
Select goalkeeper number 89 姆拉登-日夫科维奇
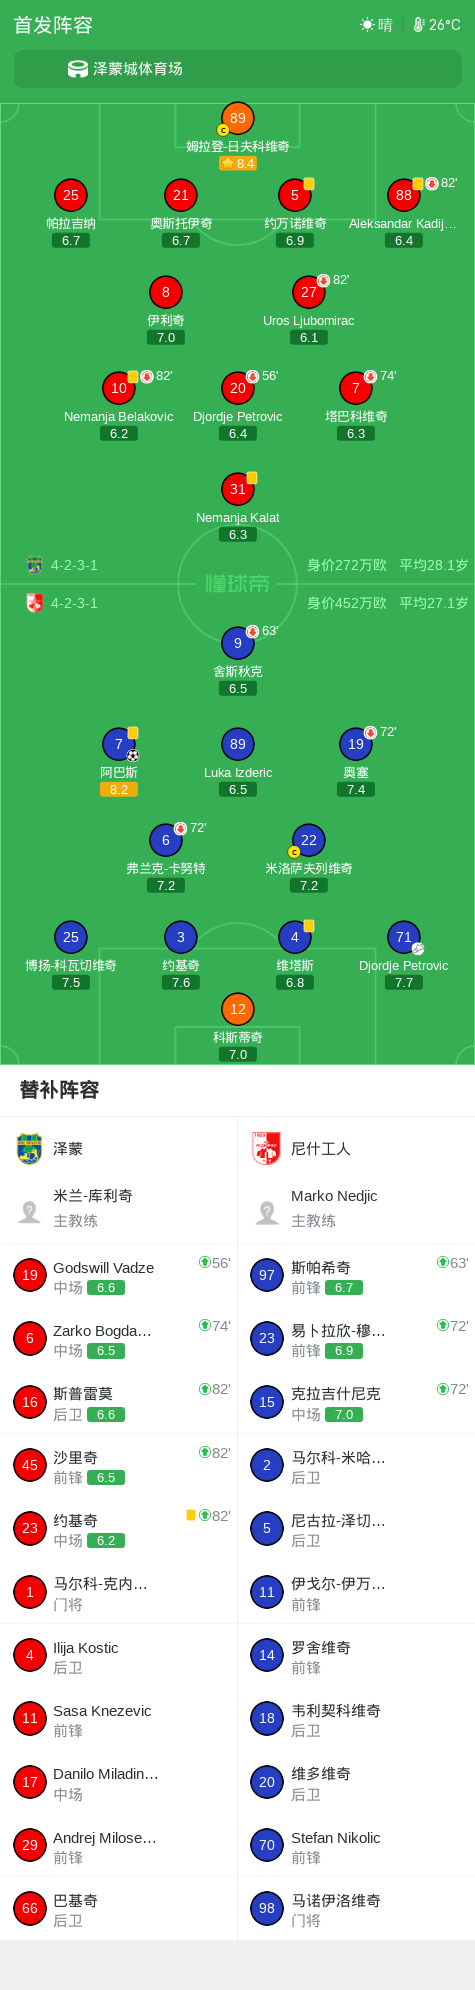point(238,118)
